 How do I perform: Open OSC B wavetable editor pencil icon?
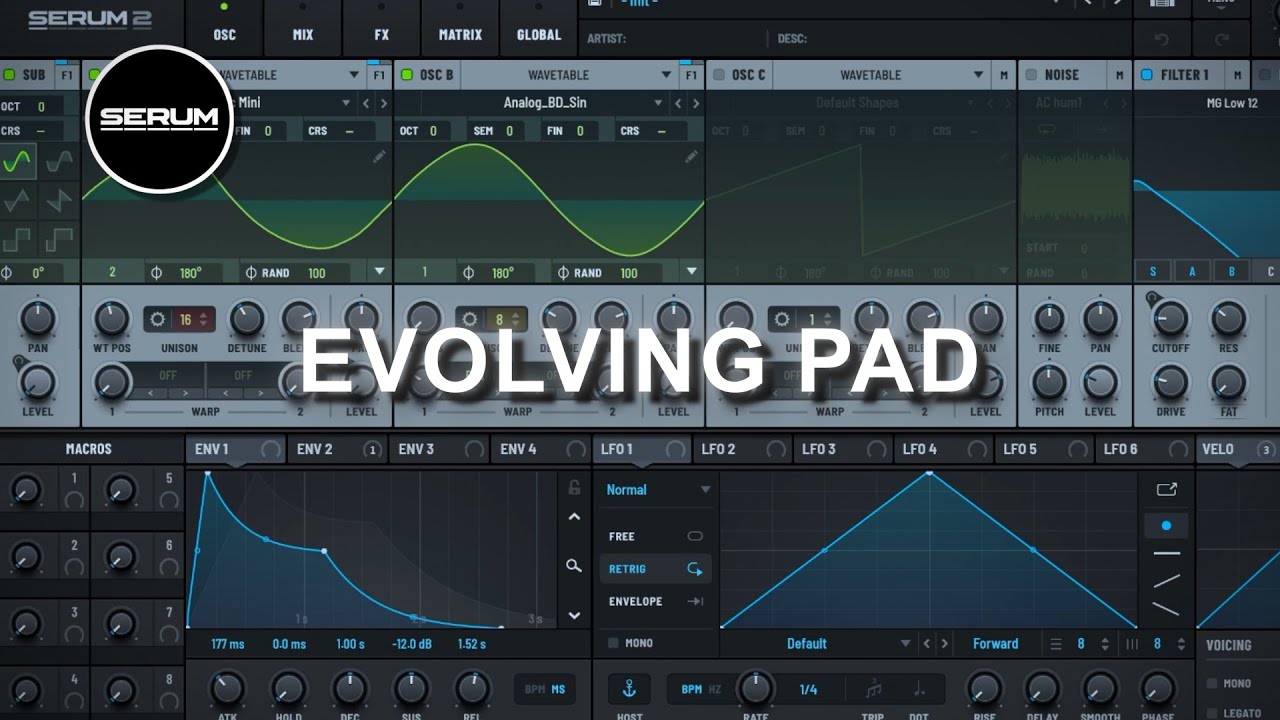(692, 157)
